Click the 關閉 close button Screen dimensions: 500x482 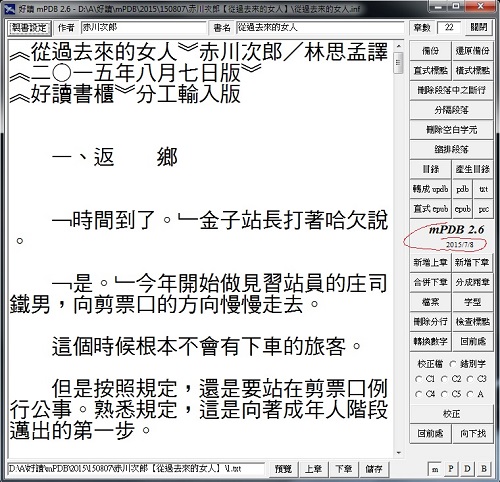coord(479,28)
